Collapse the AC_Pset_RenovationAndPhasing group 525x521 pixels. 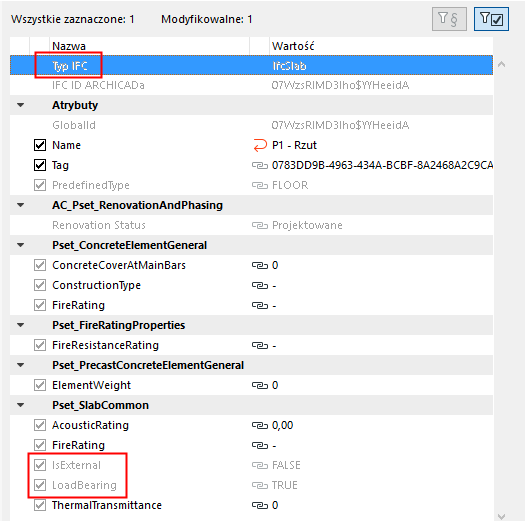point(20,205)
